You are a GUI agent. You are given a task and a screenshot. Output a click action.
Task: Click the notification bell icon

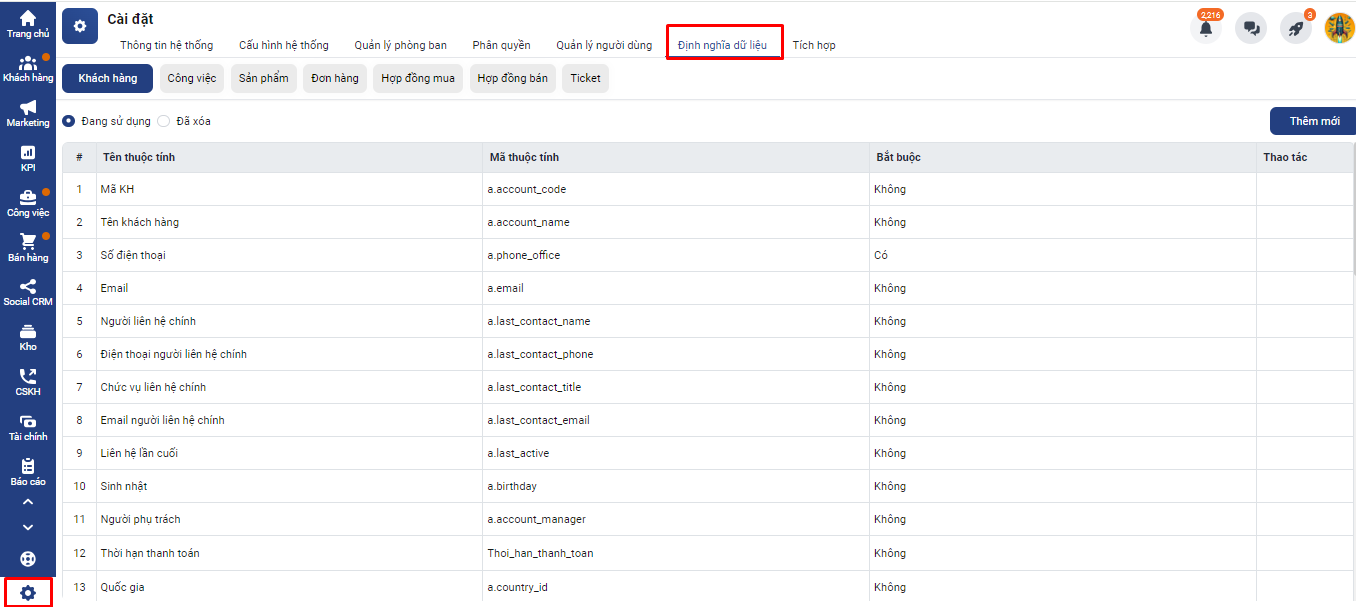coord(1206,28)
